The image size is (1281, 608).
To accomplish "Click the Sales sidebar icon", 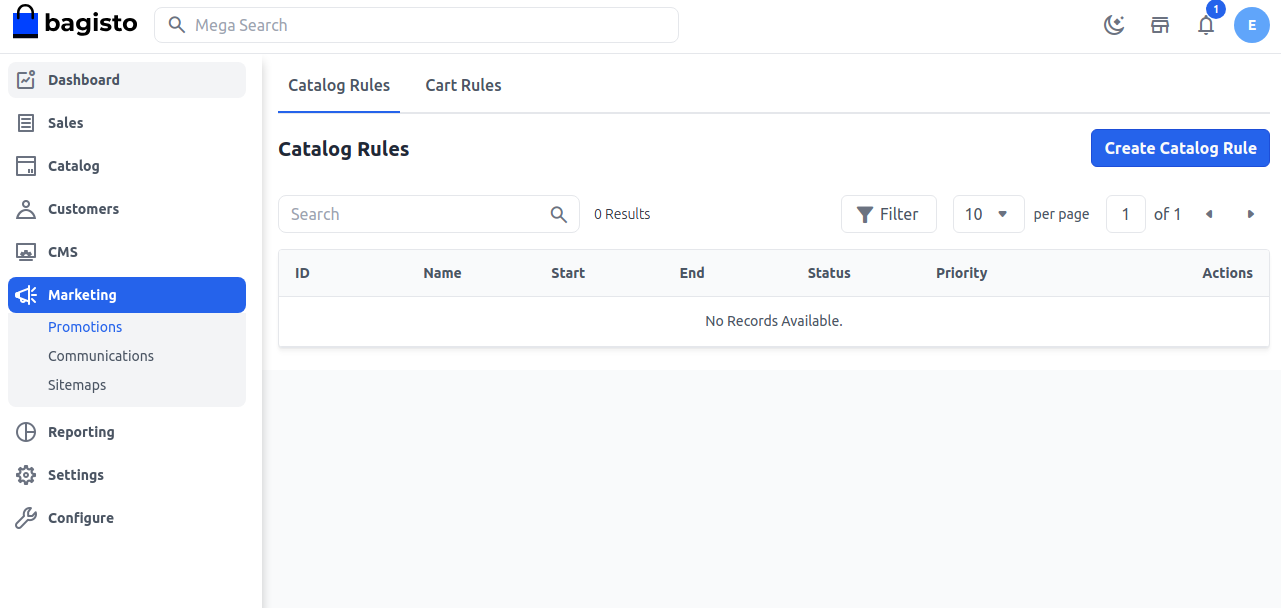I will (x=26, y=123).
